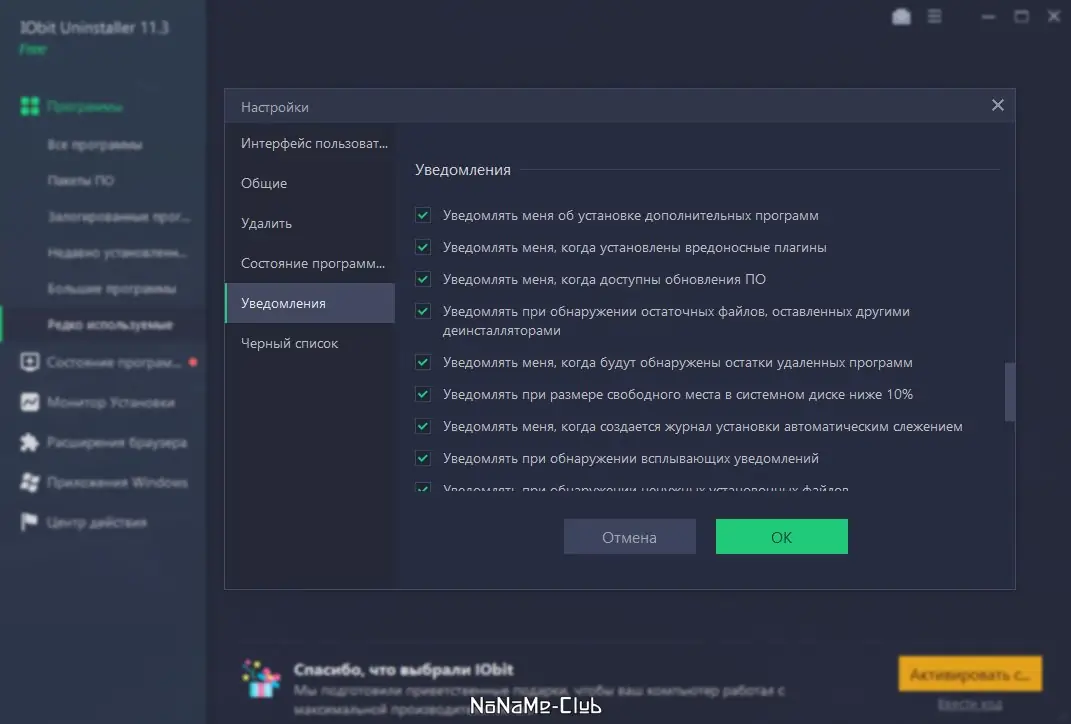Click the Ввести код link under the yellow activate button
Screen dimensions: 1071x724
970,704
